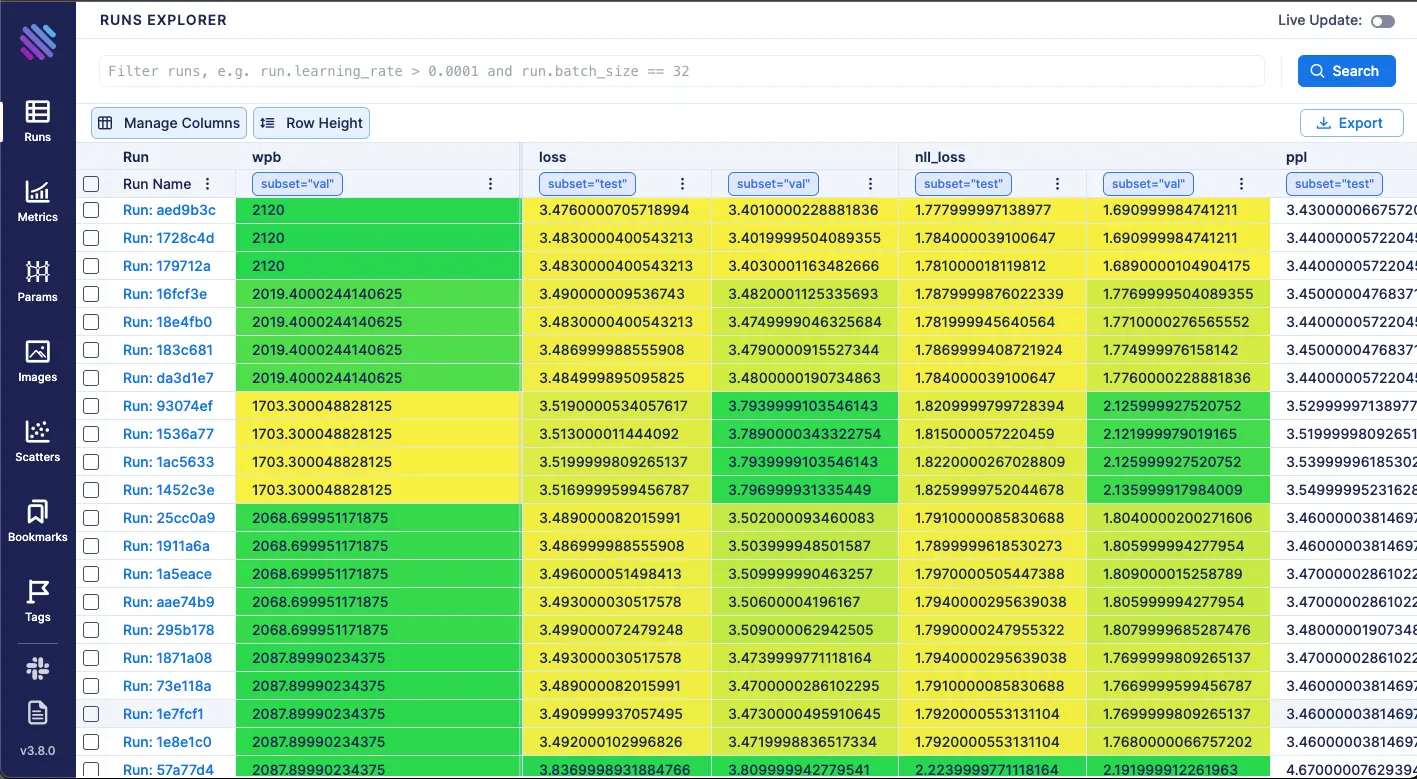
Task: Open run link Run: 1ac5633
Action: tap(168, 462)
